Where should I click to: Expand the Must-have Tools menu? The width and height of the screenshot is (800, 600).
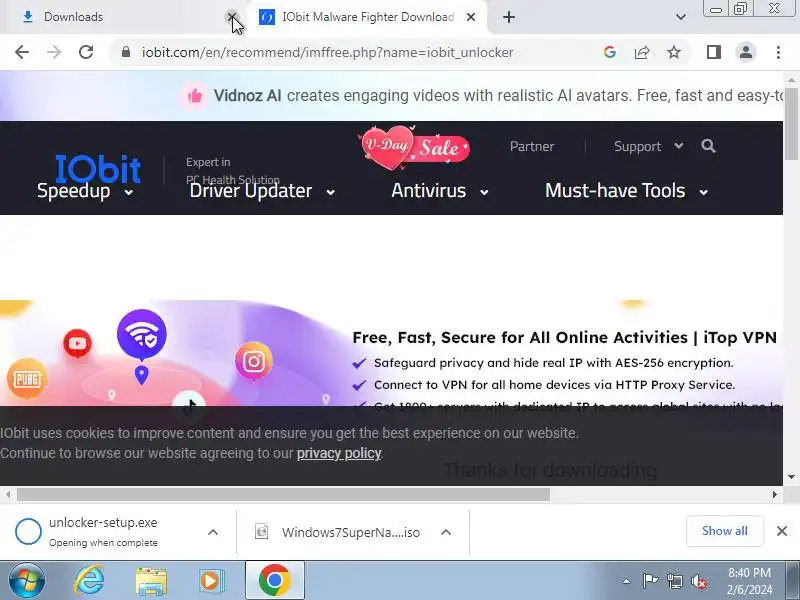coord(627,191)
